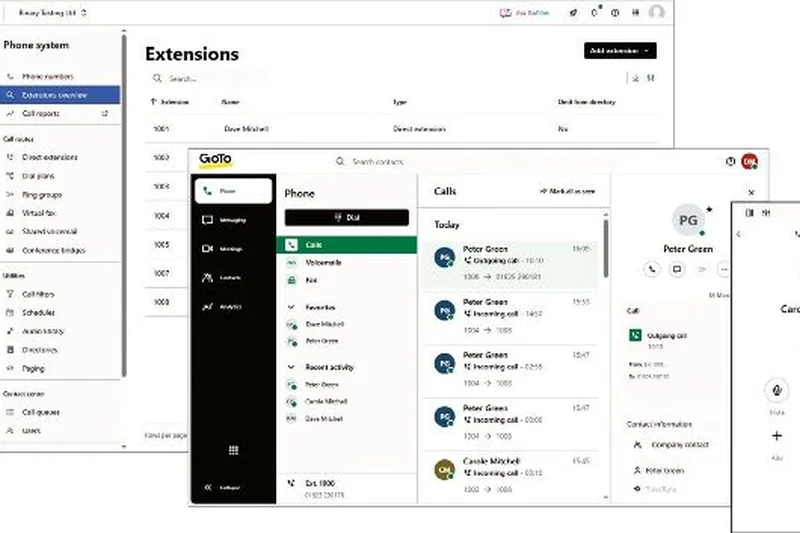Image resolution: width=800 pixels, height=533 pixels.
Task: Click Search contacts field in GoTo app
Action: [x=378, y=162]
